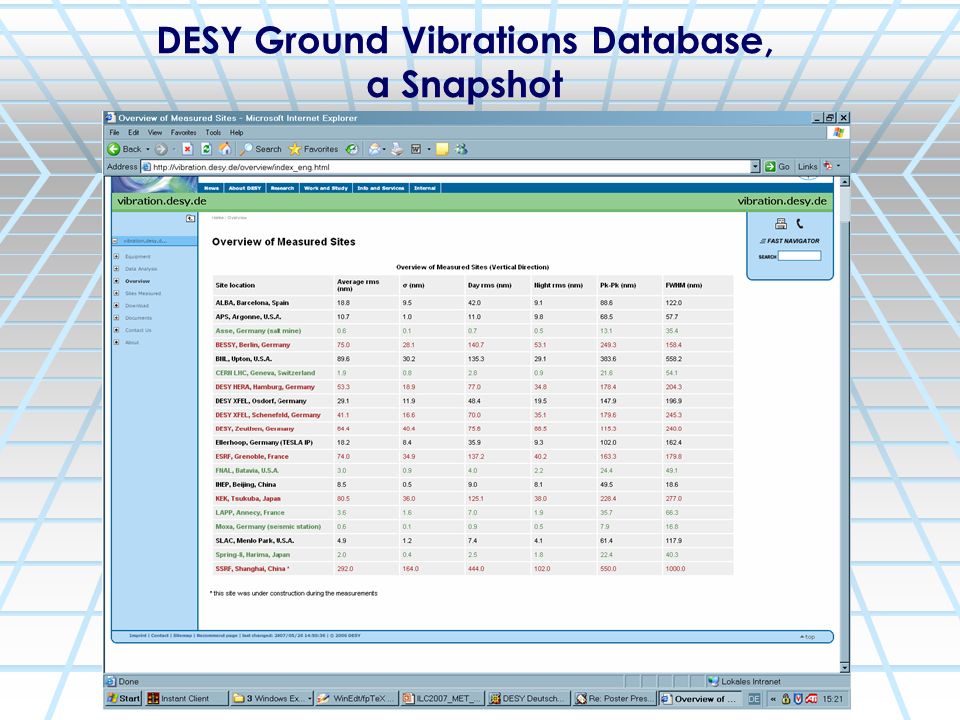Image resolution: width=960 pixels, height=720 pixels.
Task: Click the yellow Discuss note icon
Action: 442,149
